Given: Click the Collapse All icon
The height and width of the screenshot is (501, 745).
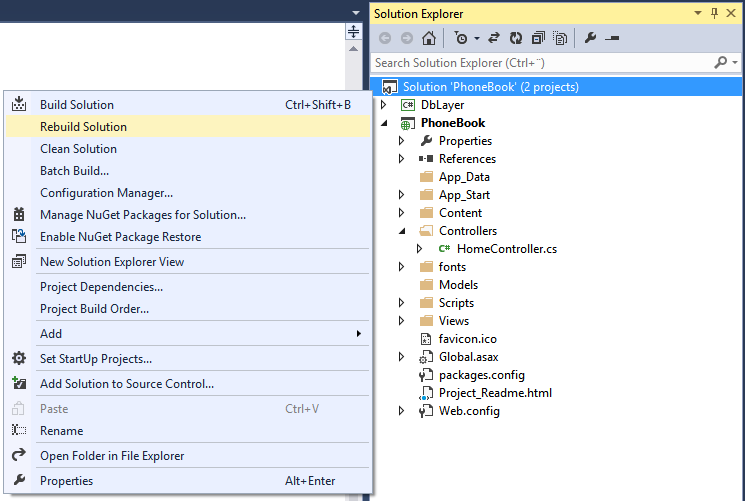Looking at the screenshot, I should [538, 38].
